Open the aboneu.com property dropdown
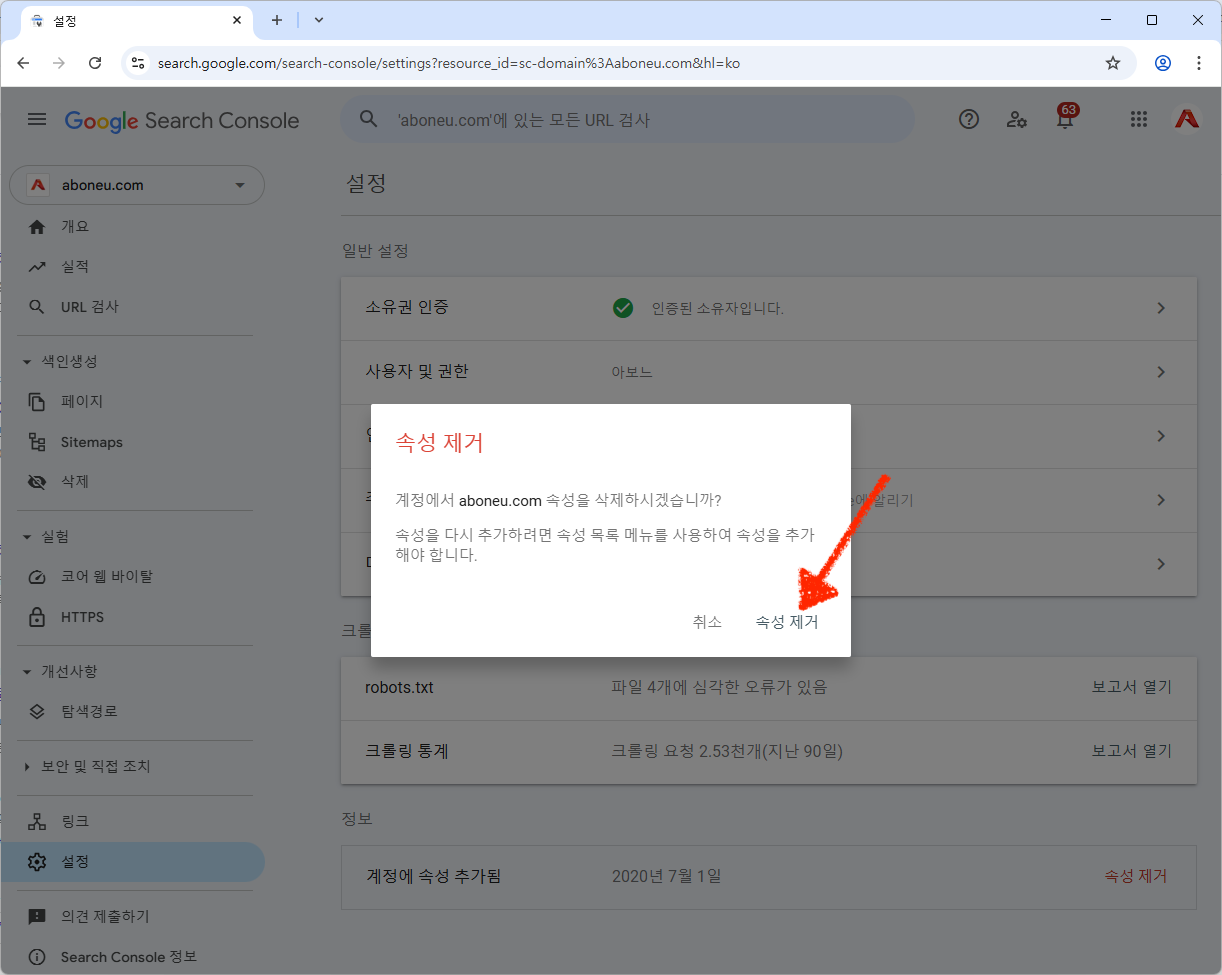 pyautogui.click(x=137, y=185)
